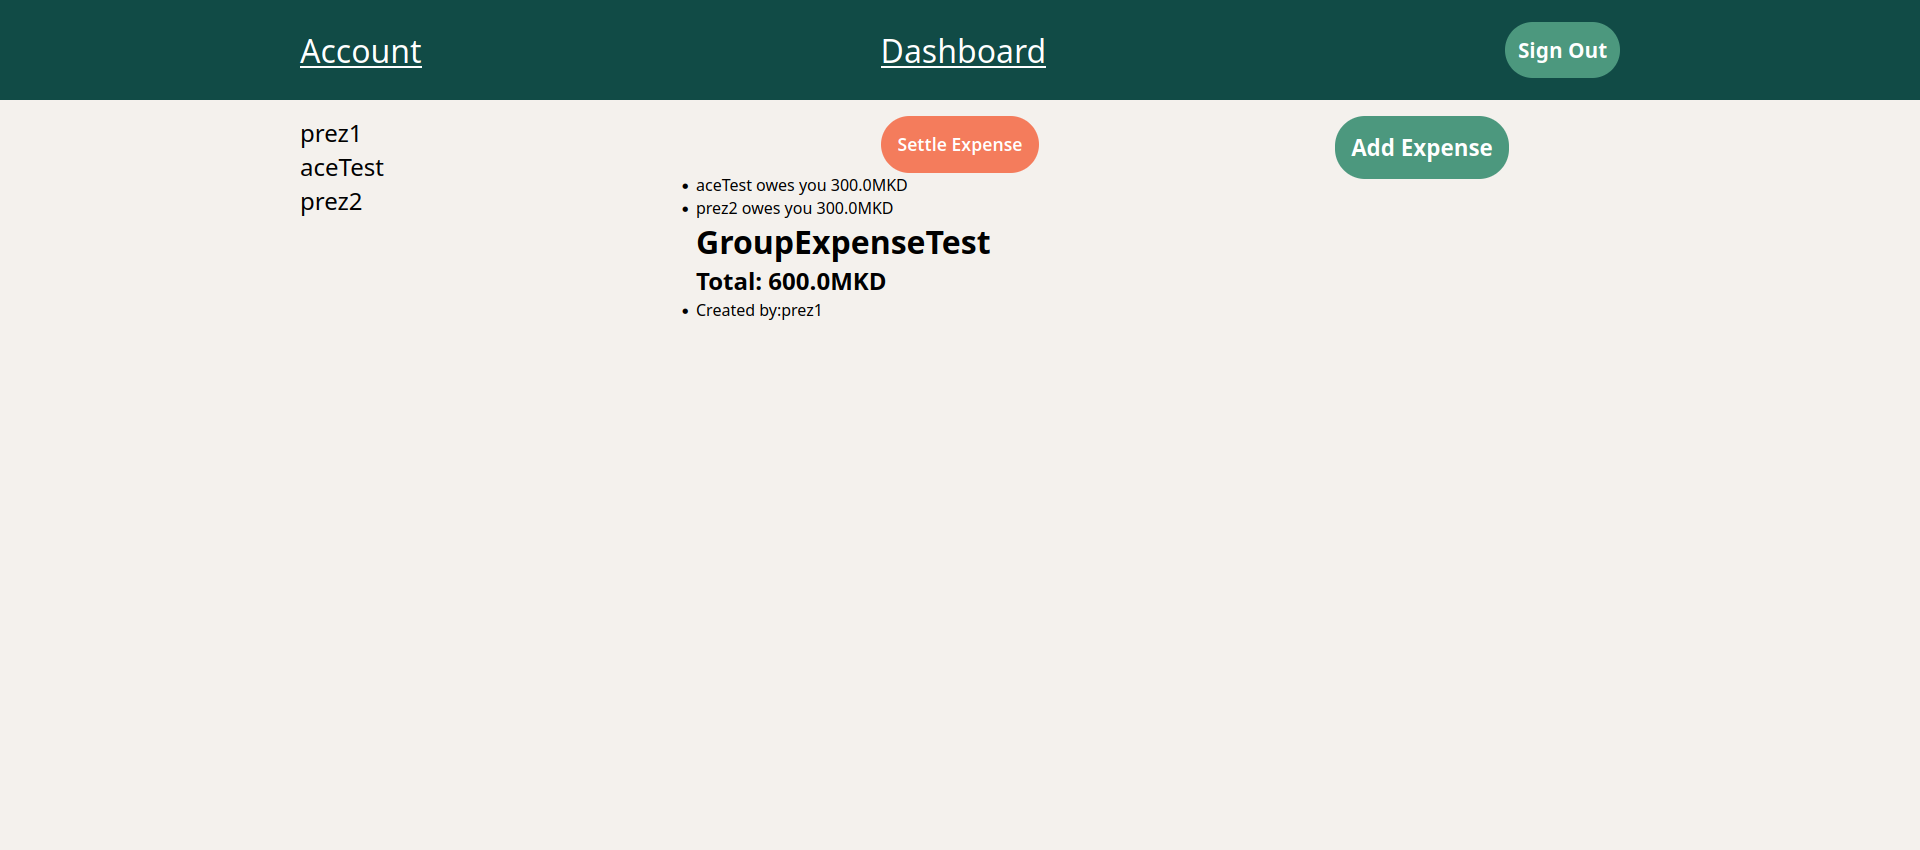Image resolution: width=1920 pixels, height=850 pixels.
Task: Click the Total: 600.0MKD text
Action: pyautogui.click(x=790, y=282)
